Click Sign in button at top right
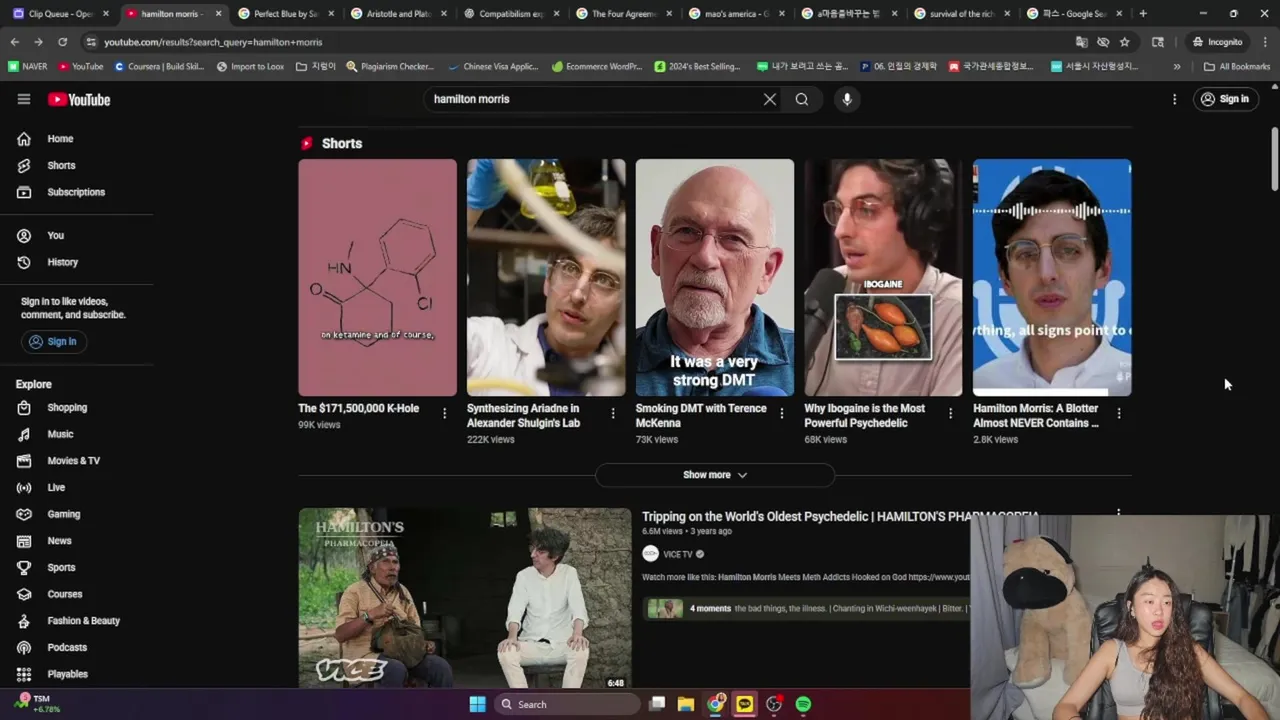 click(1226, 99)
